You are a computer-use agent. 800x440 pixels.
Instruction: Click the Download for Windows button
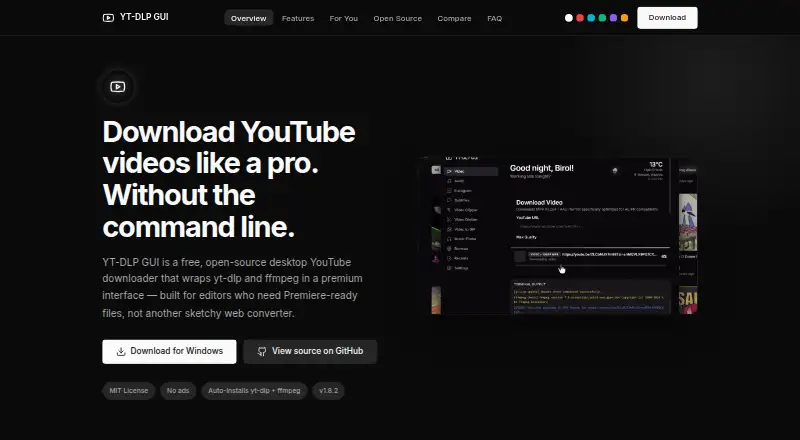(x=169, y=352)
